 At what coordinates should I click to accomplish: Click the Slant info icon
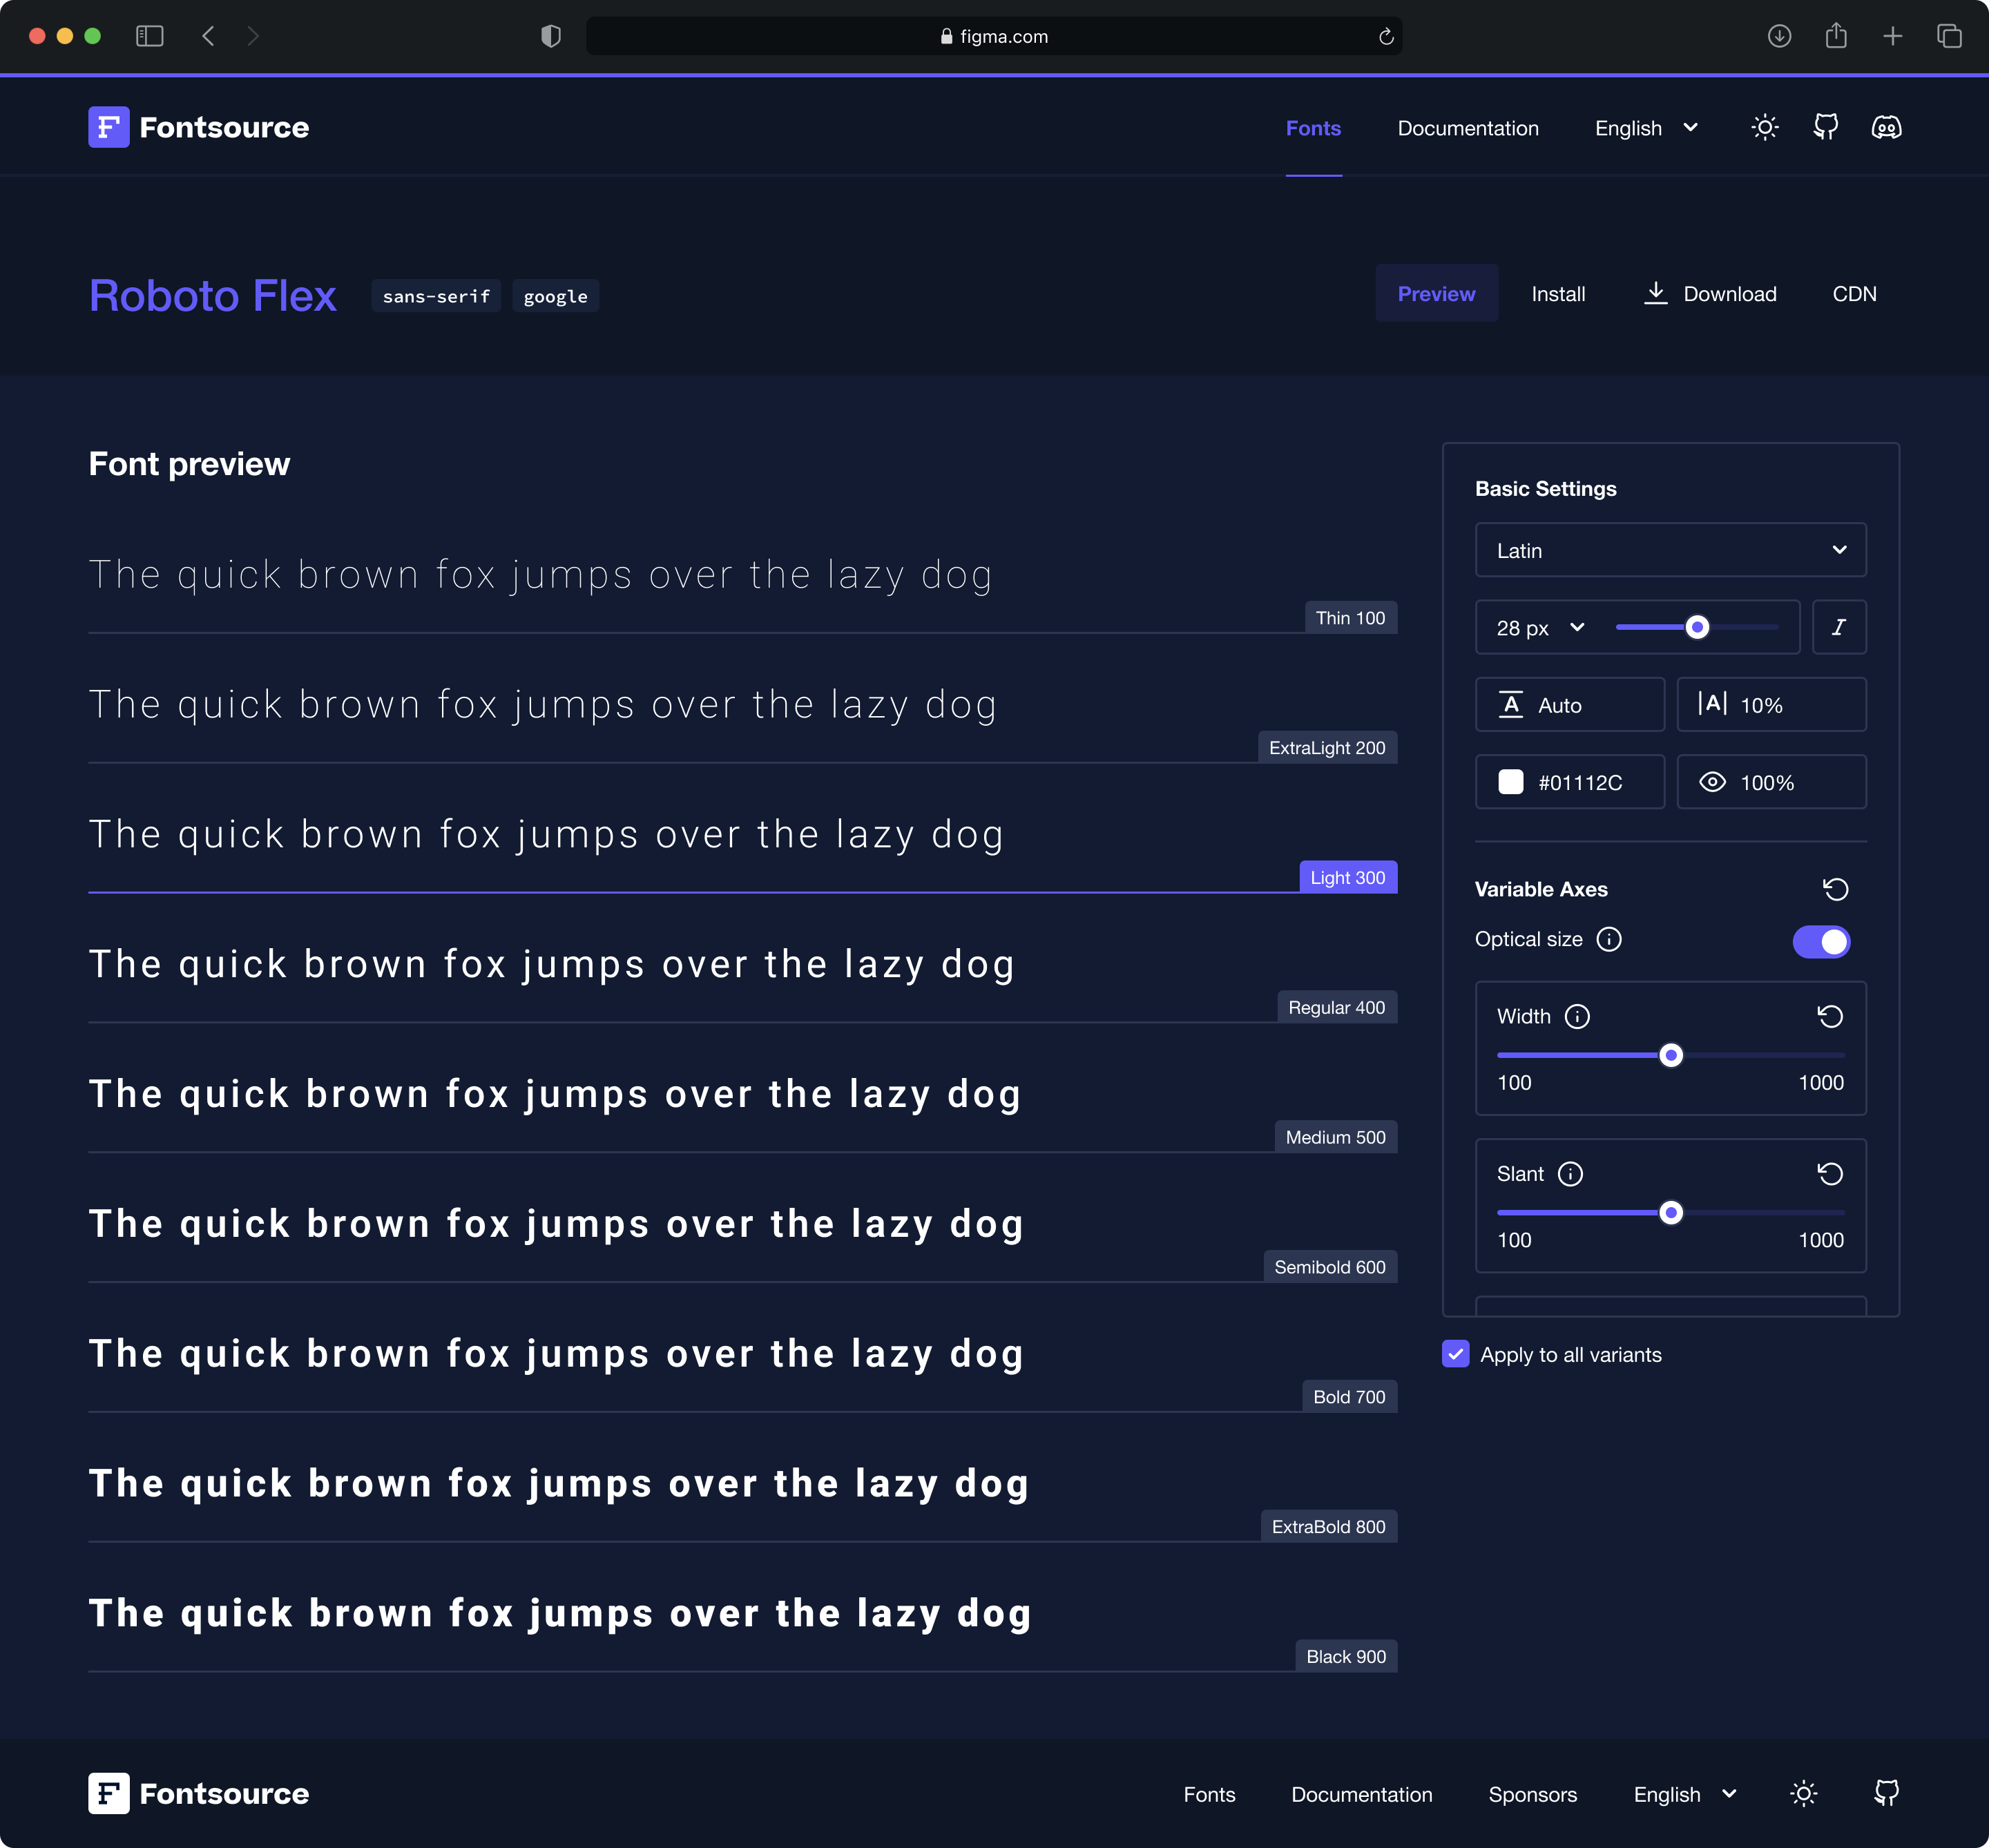click(1570, 1174)
